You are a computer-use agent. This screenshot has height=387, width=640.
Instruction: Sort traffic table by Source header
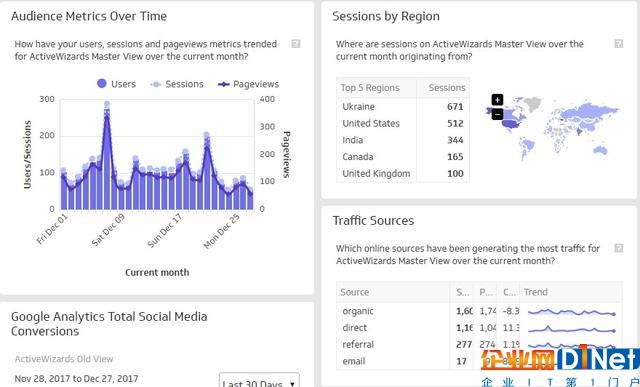(394, 292)
